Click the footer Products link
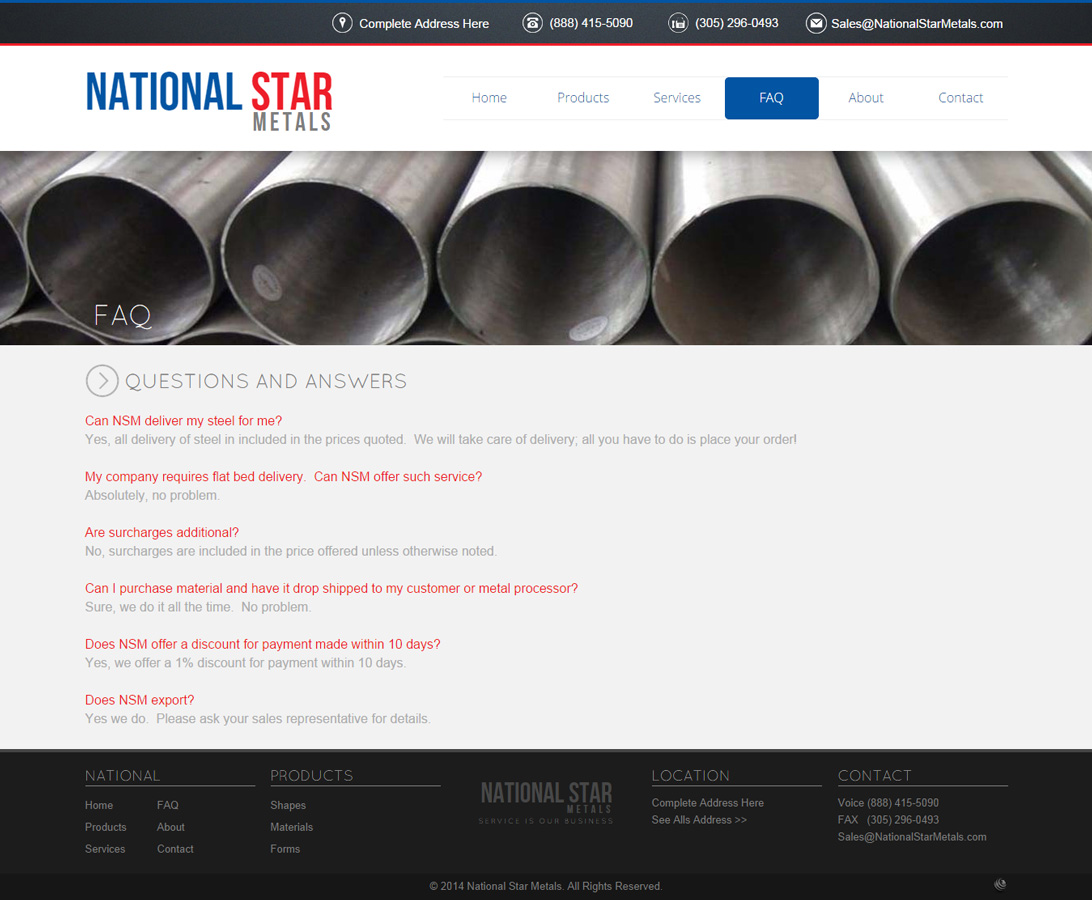Screen dimensions: 1092x900 pyautogui.click(x=106, y=827)
